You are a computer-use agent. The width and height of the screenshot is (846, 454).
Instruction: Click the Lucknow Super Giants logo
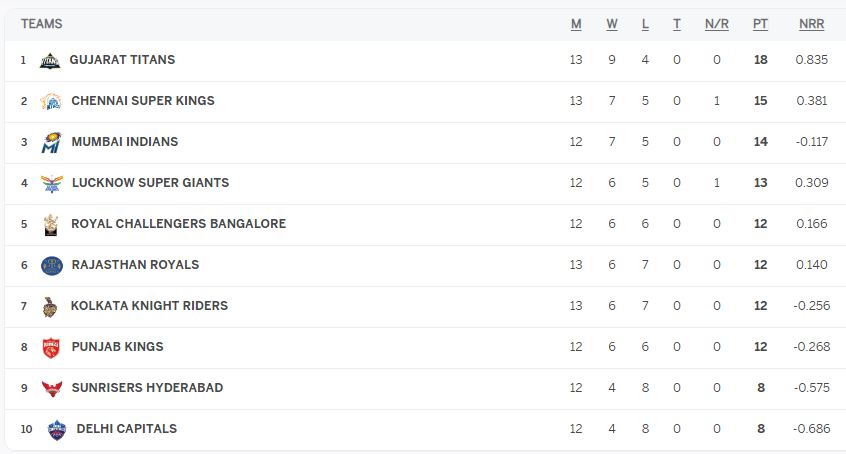click(x=51, y=184)
